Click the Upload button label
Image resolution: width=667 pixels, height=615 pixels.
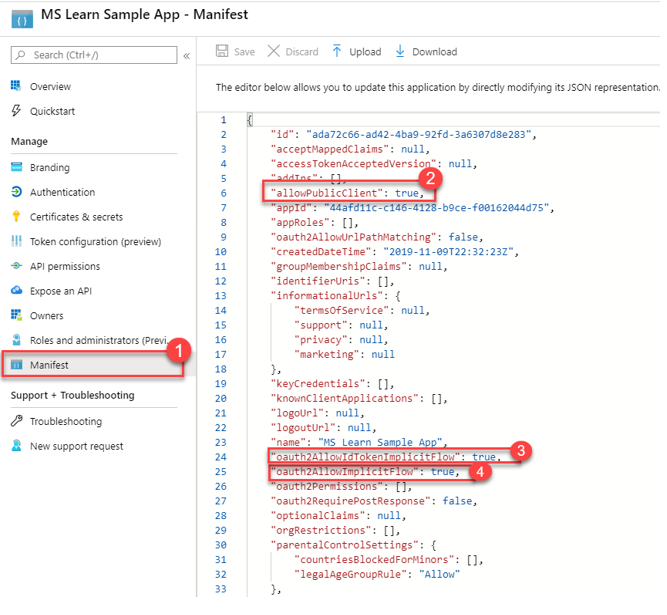pos(365,52)
